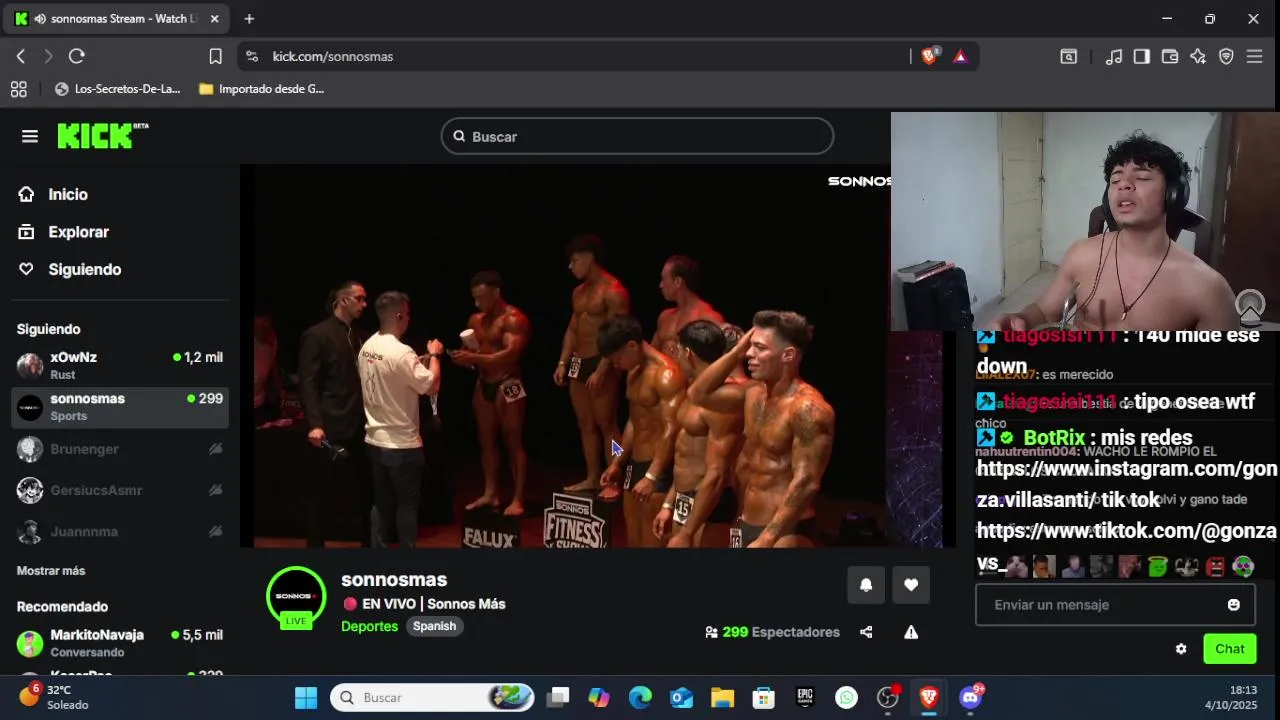Close the sonnosmas Stream tab
1280x720 pixels.
[214, 18]
